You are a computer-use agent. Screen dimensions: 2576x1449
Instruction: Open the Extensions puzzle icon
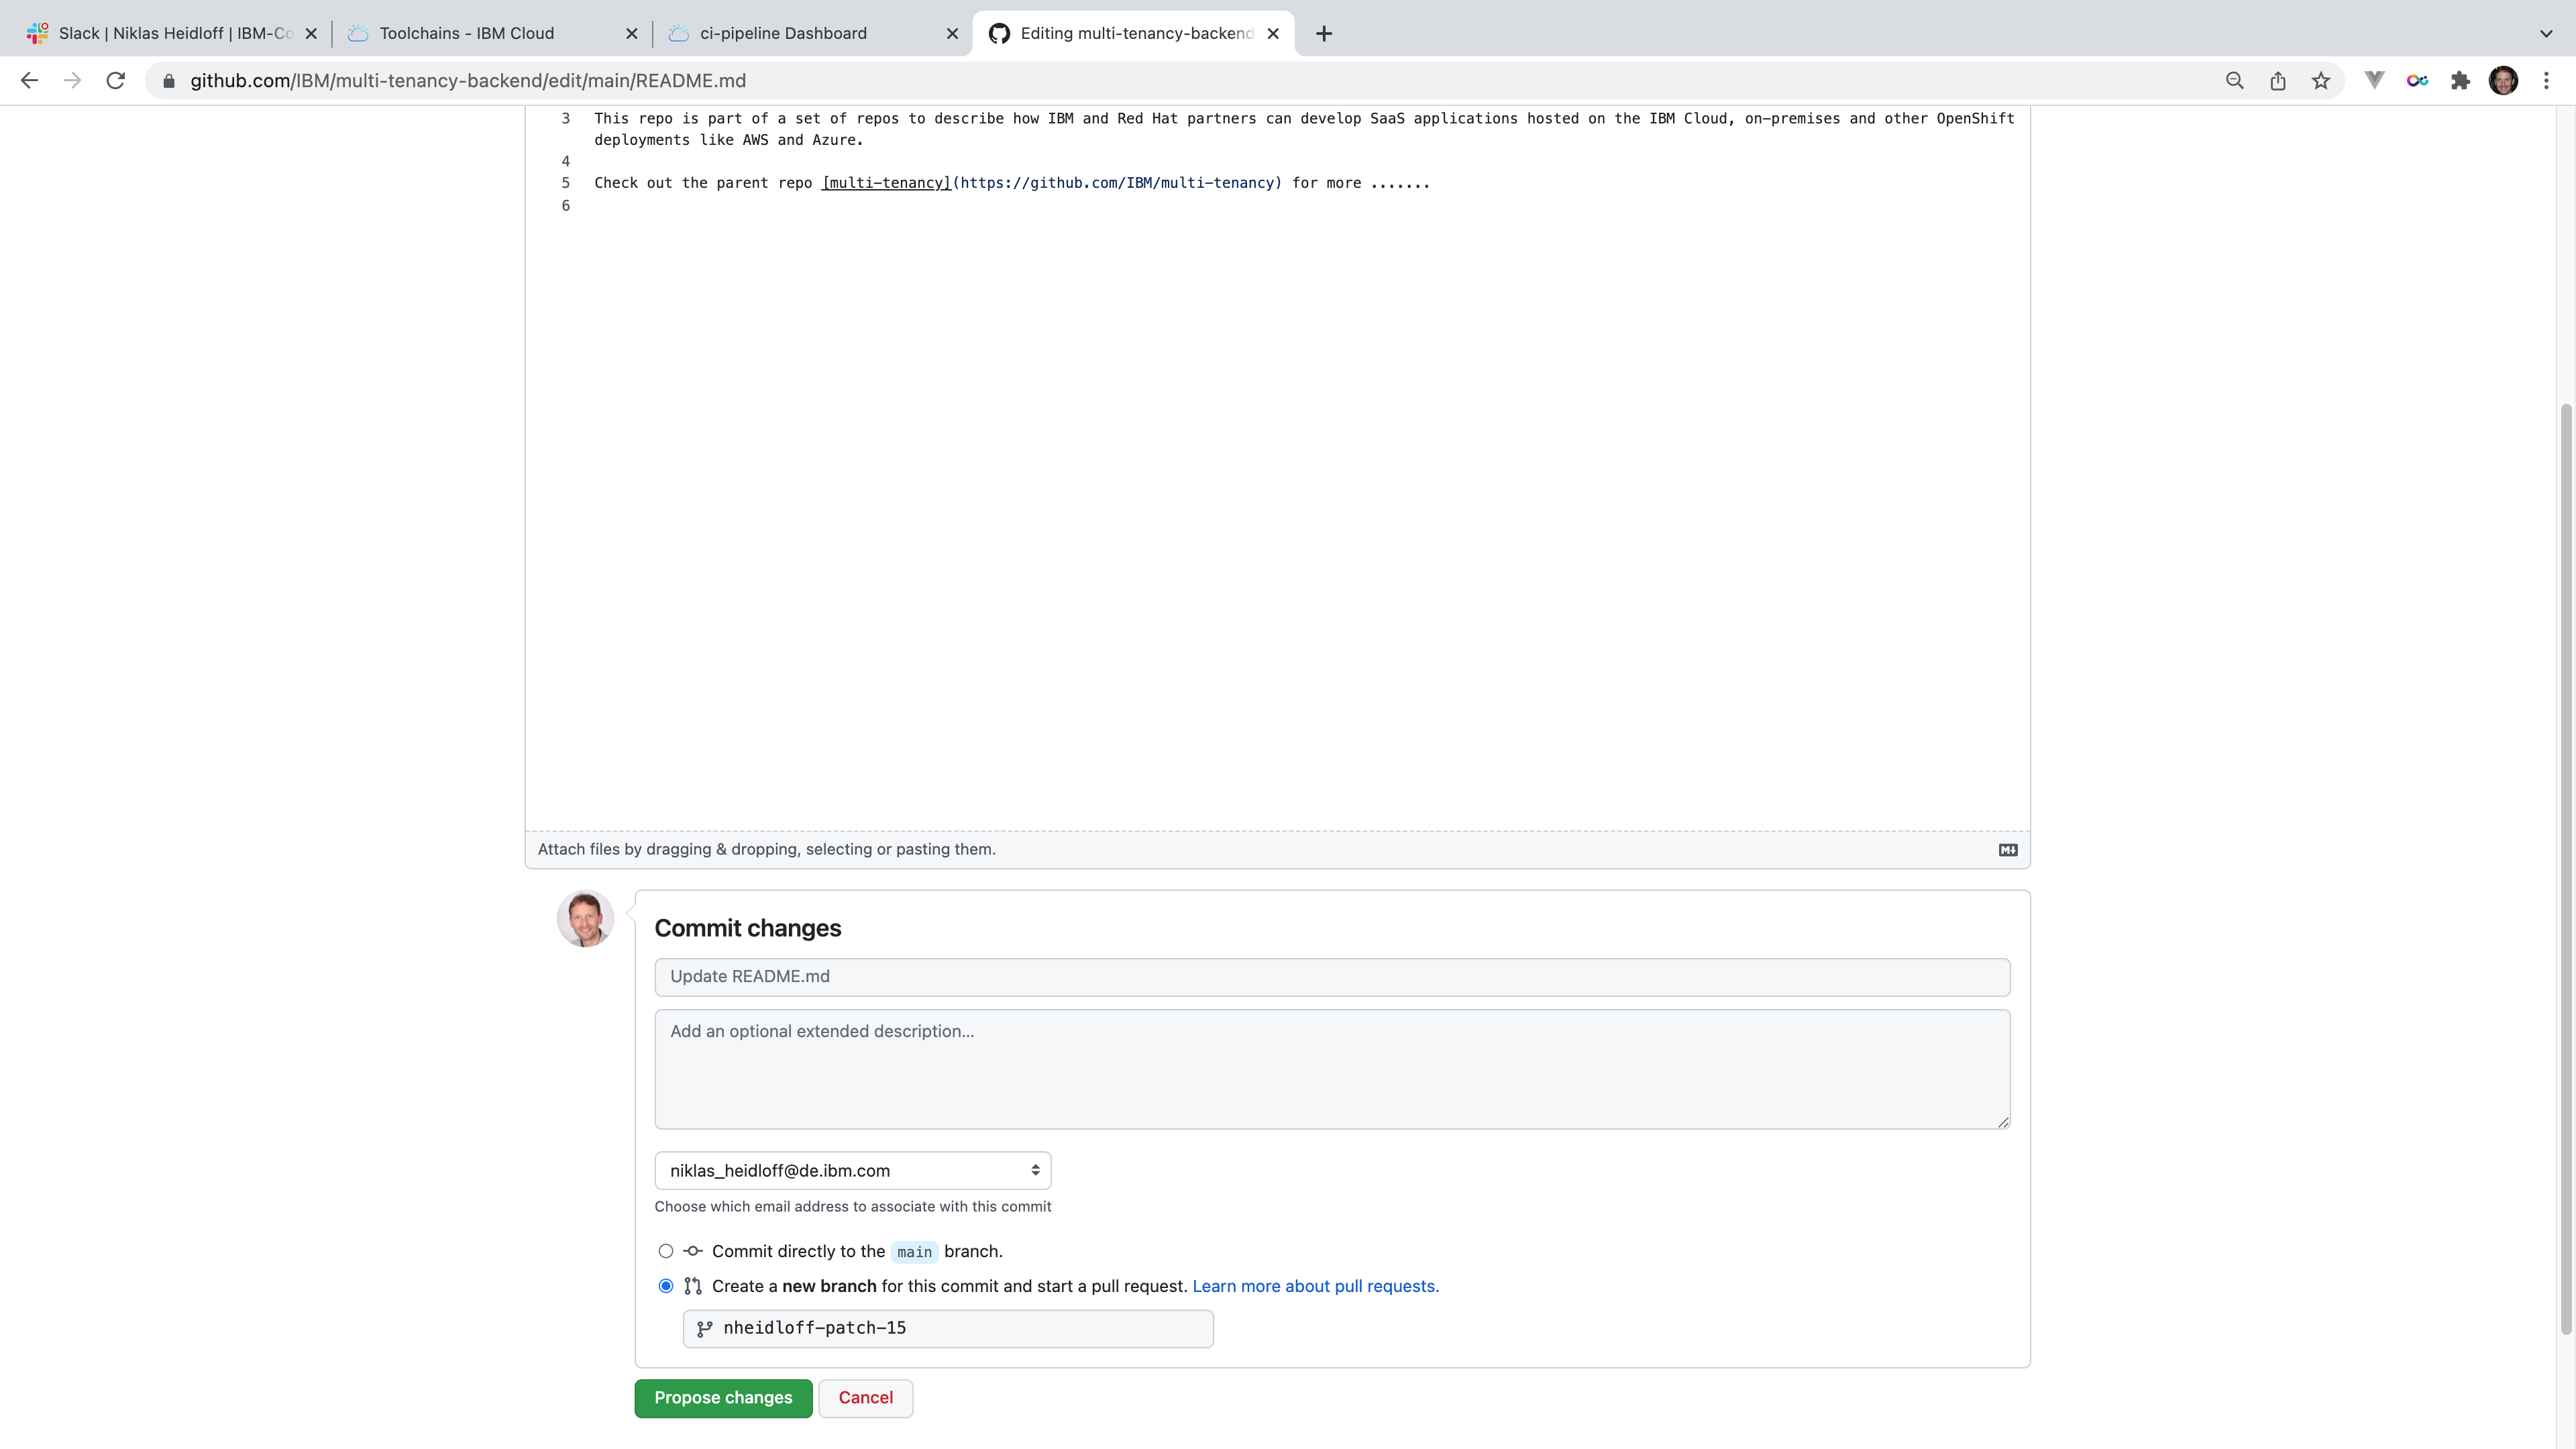coord(2460,81)
